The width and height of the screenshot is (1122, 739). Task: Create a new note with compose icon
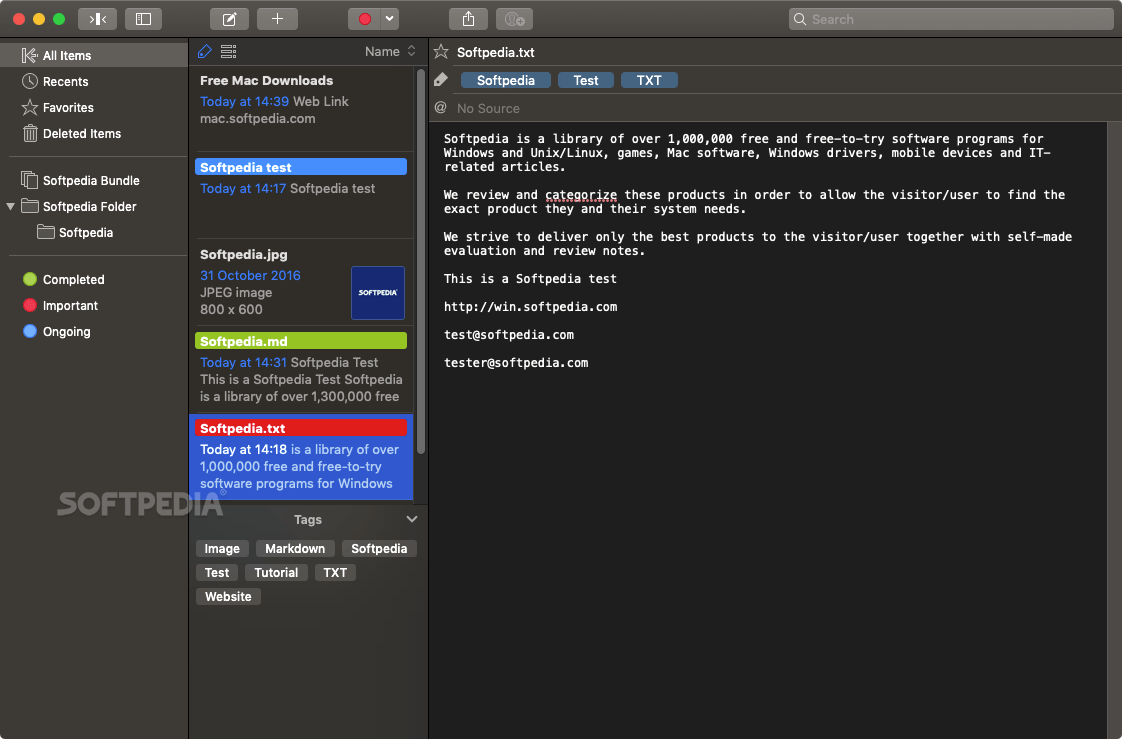[x=229, y=19]
